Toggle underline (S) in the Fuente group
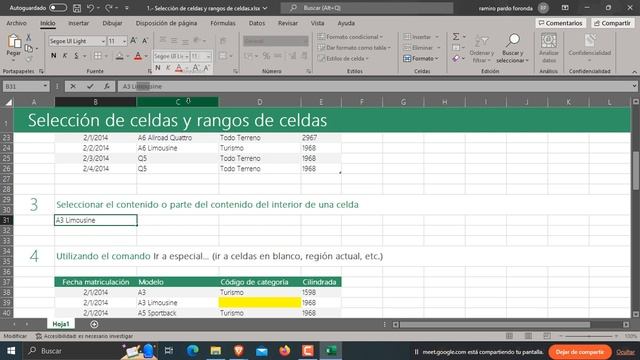Viewport: 640px width, 360px height. [76, 56]
